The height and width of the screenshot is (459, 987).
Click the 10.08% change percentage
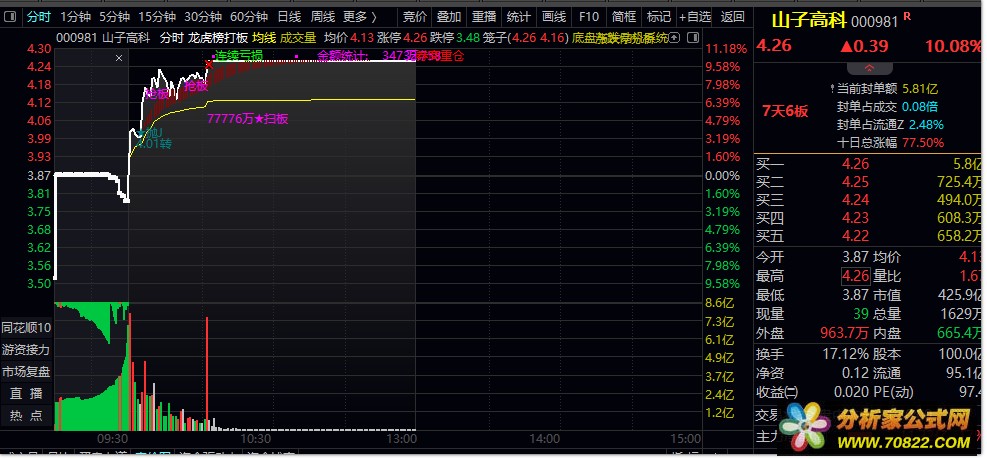click(x=953, y=46)
